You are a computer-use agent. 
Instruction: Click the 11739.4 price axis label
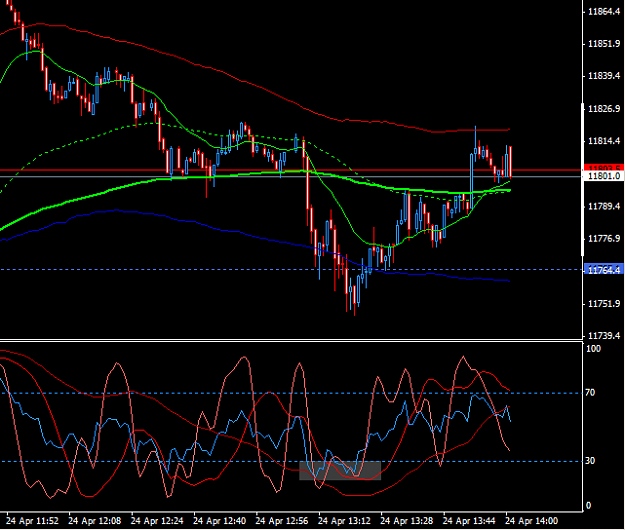coord(604,336)
